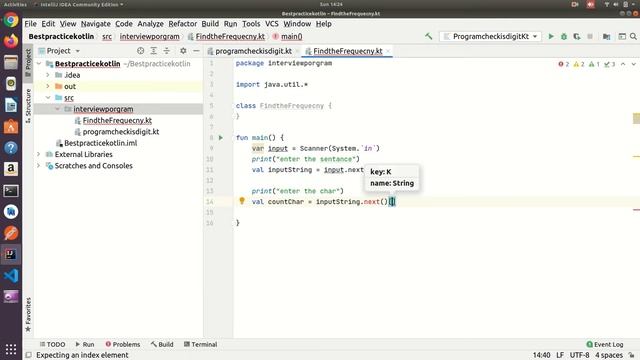This screenshot has height=360, width=640.
Task: Start debugging with the bug icon
Action: (x=564, y=36)
